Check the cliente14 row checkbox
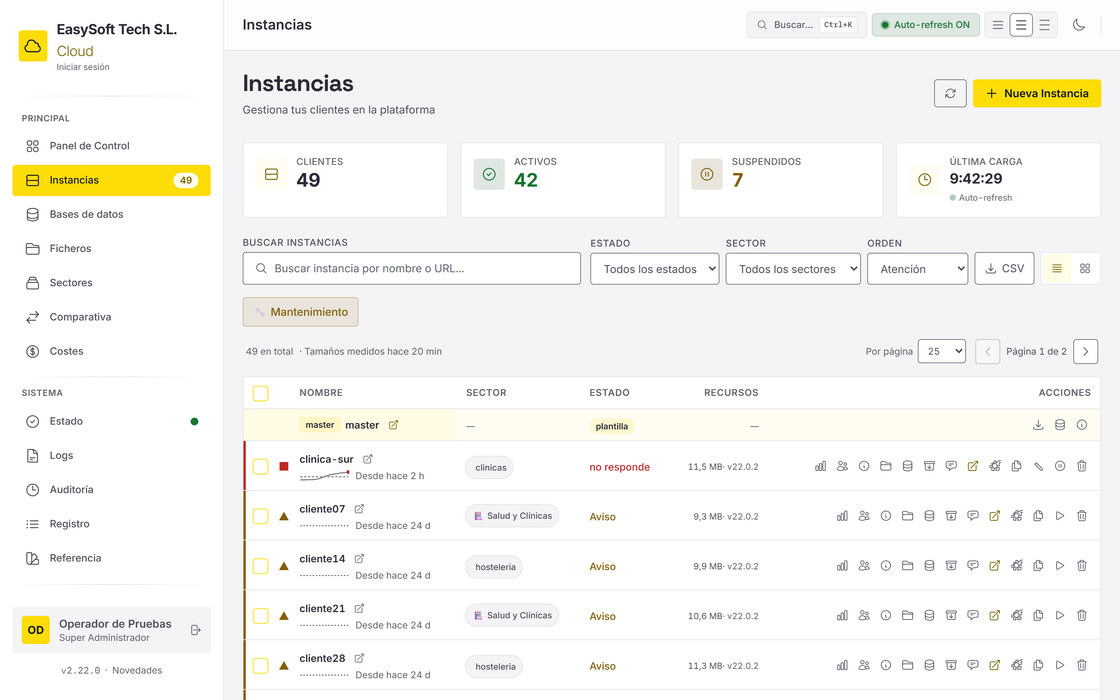Image resolution: width=1120 pixels, height=700 pixels. pos(261,566)
